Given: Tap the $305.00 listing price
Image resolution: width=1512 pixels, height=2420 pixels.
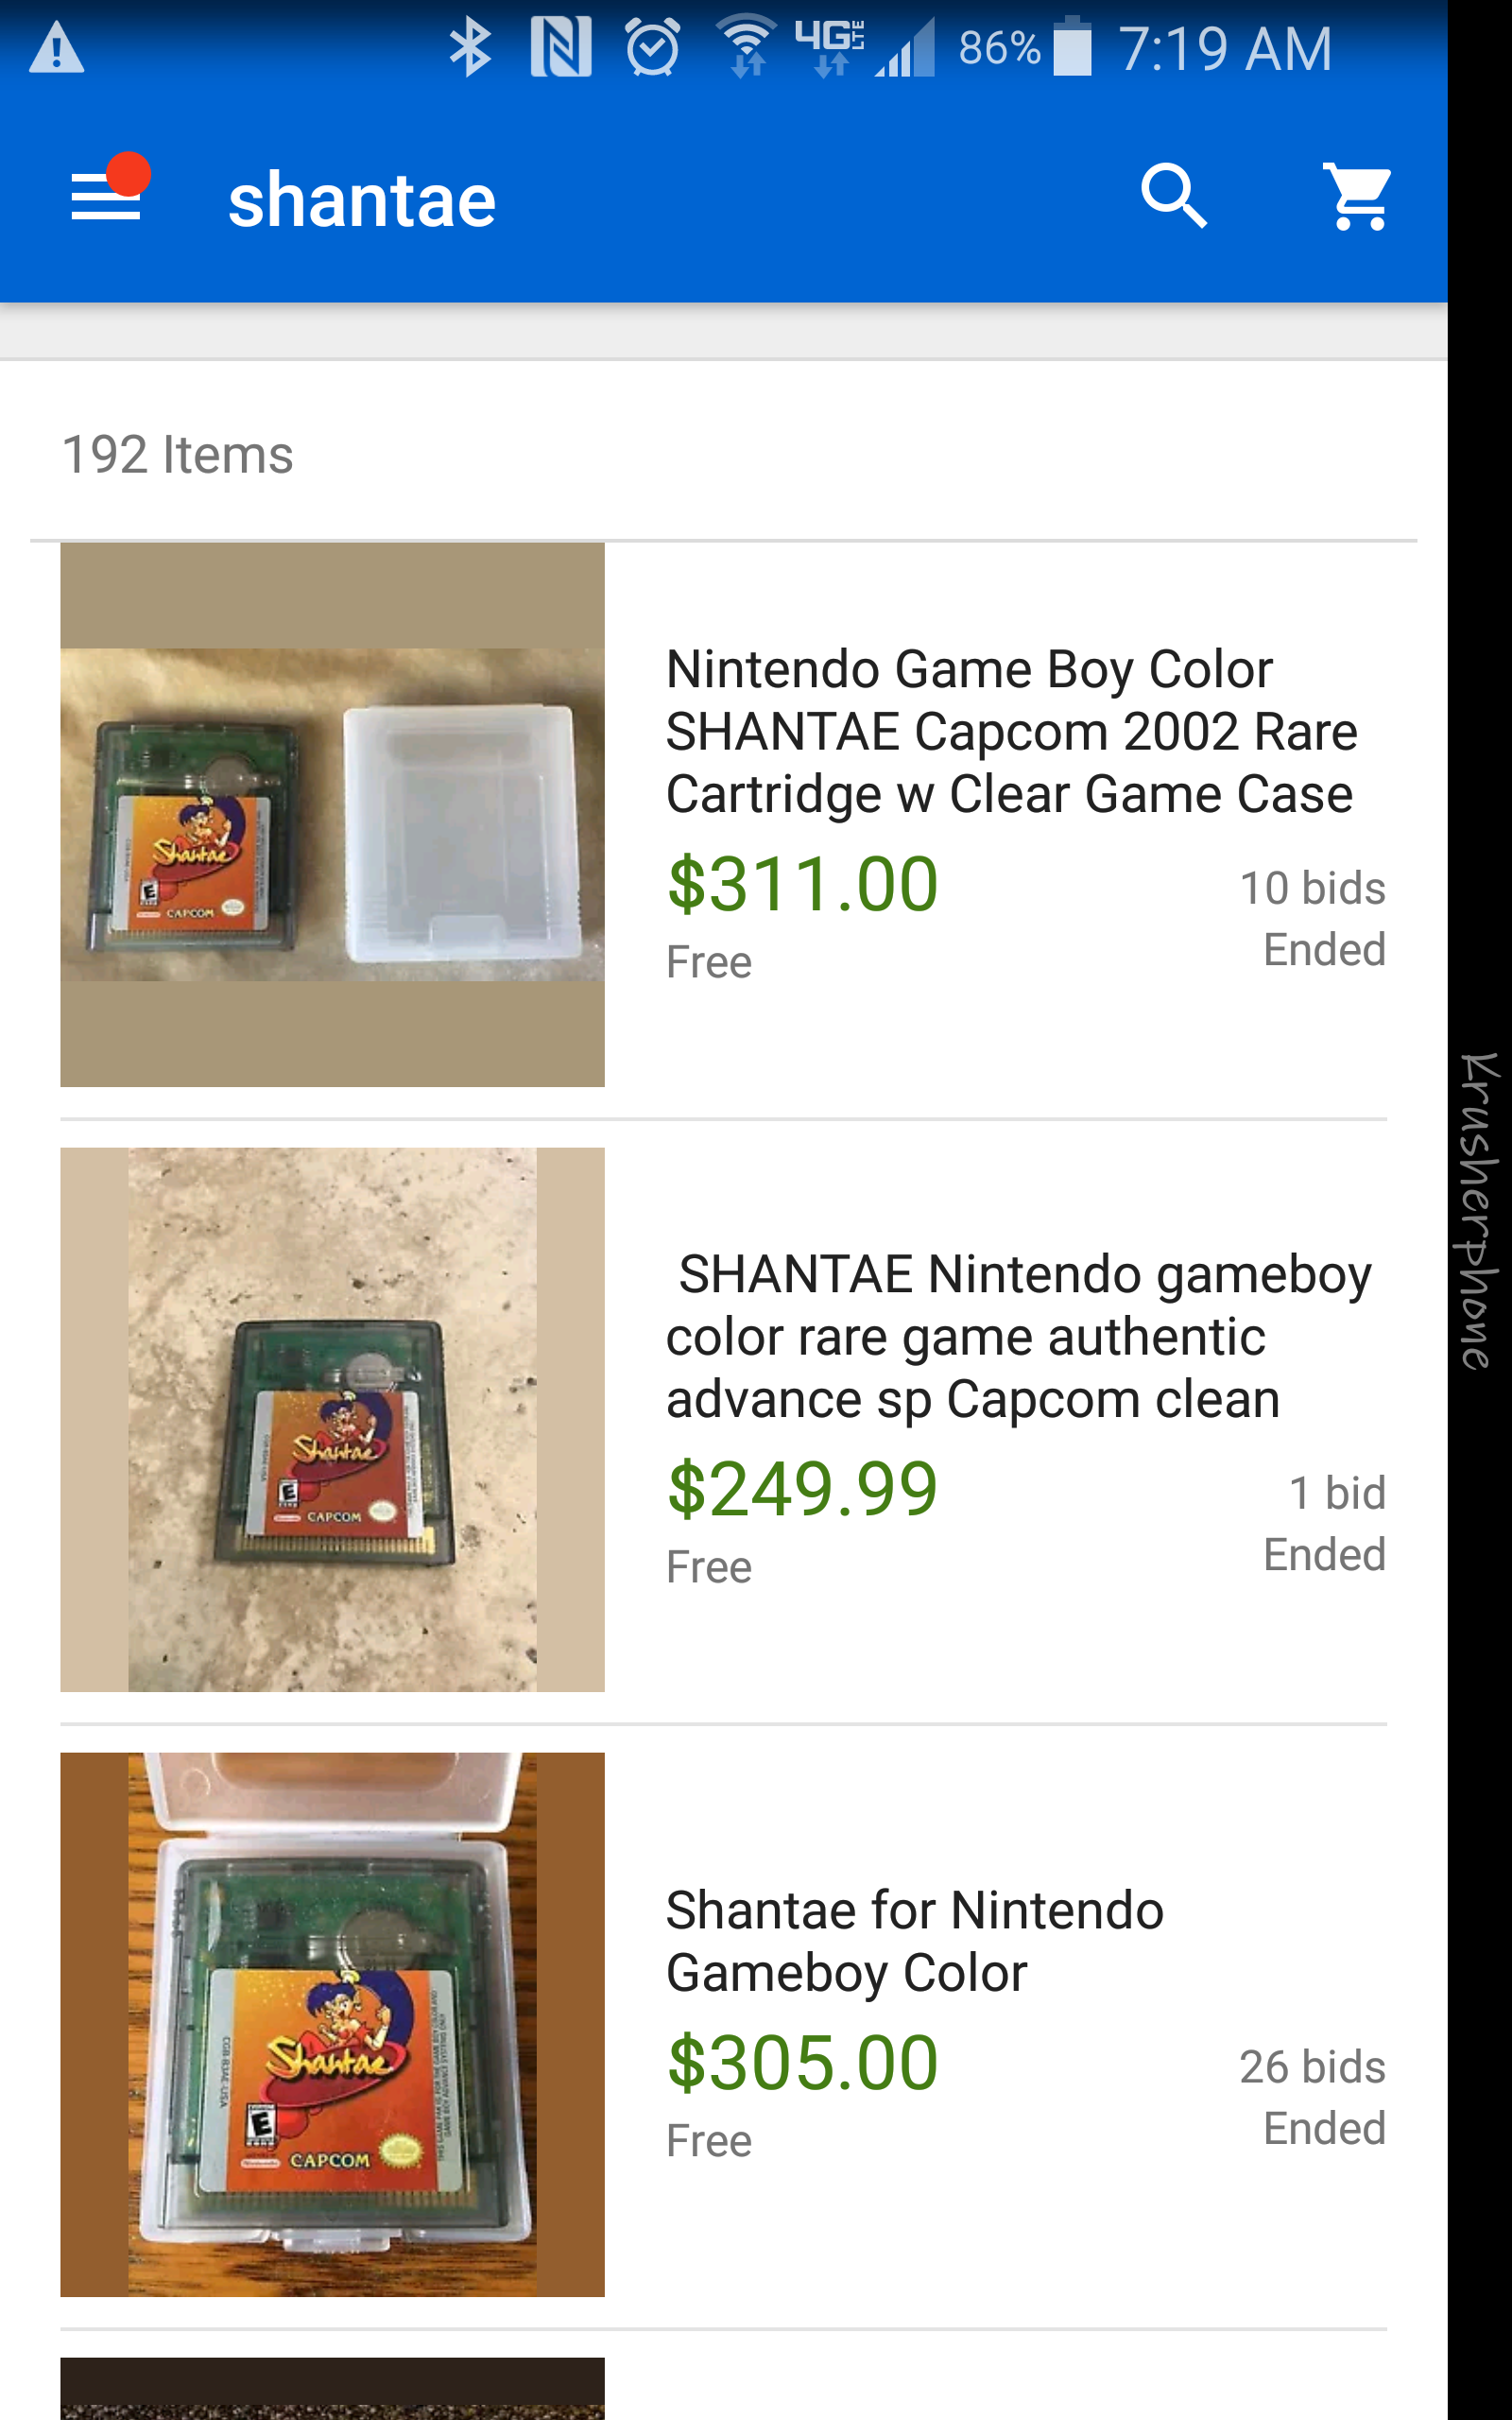Looking at the screenshot, I should tap(802, 2063).
